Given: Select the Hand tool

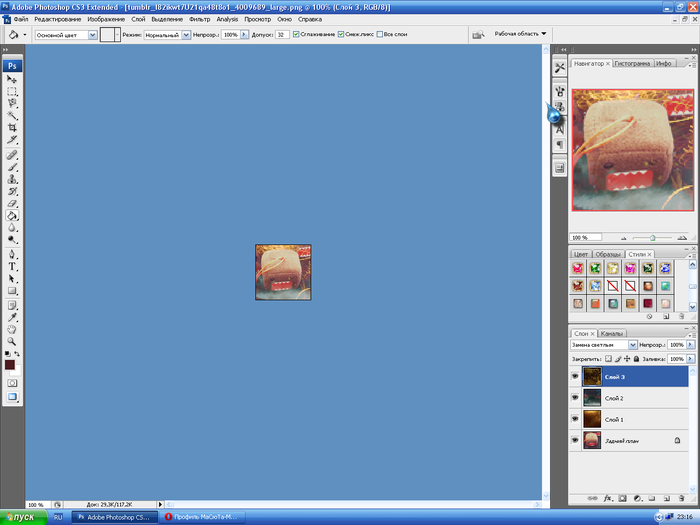Looking at the screenshot, I should [12, 330].
